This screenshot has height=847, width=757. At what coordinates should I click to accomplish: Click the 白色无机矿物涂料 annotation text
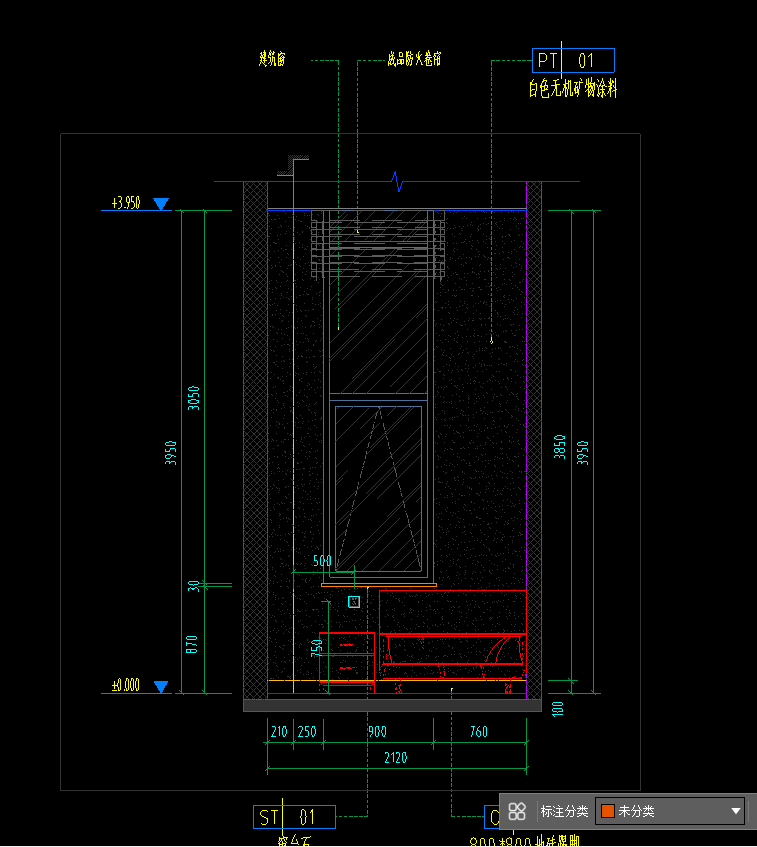point(573,89)
